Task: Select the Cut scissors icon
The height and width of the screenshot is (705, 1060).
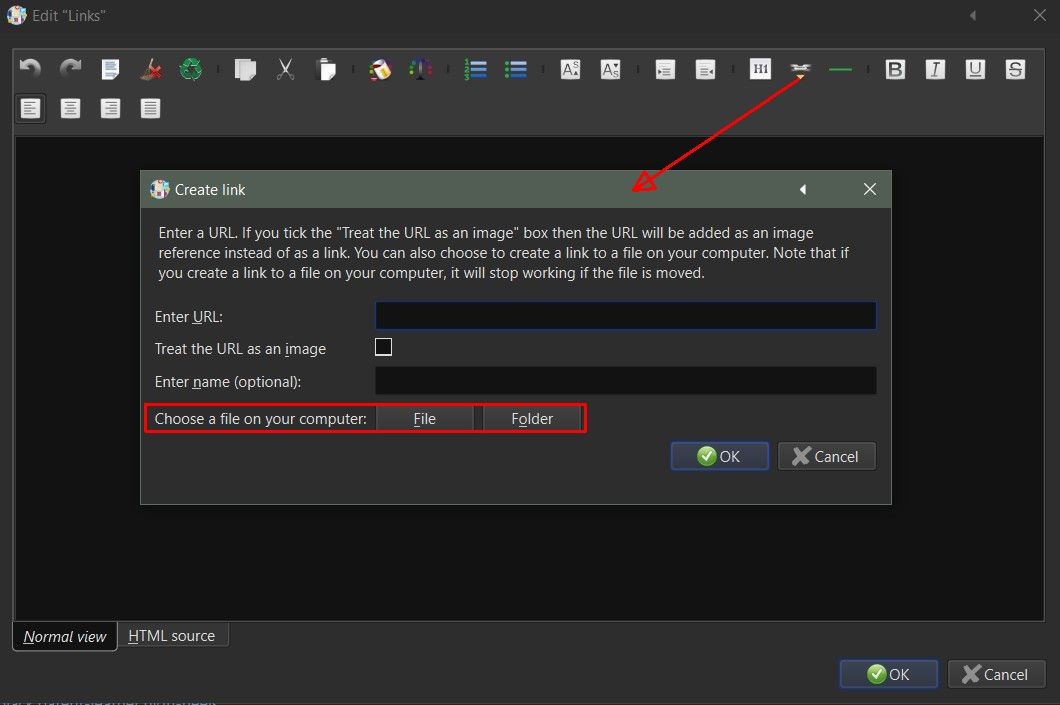Action: (285, 69)
